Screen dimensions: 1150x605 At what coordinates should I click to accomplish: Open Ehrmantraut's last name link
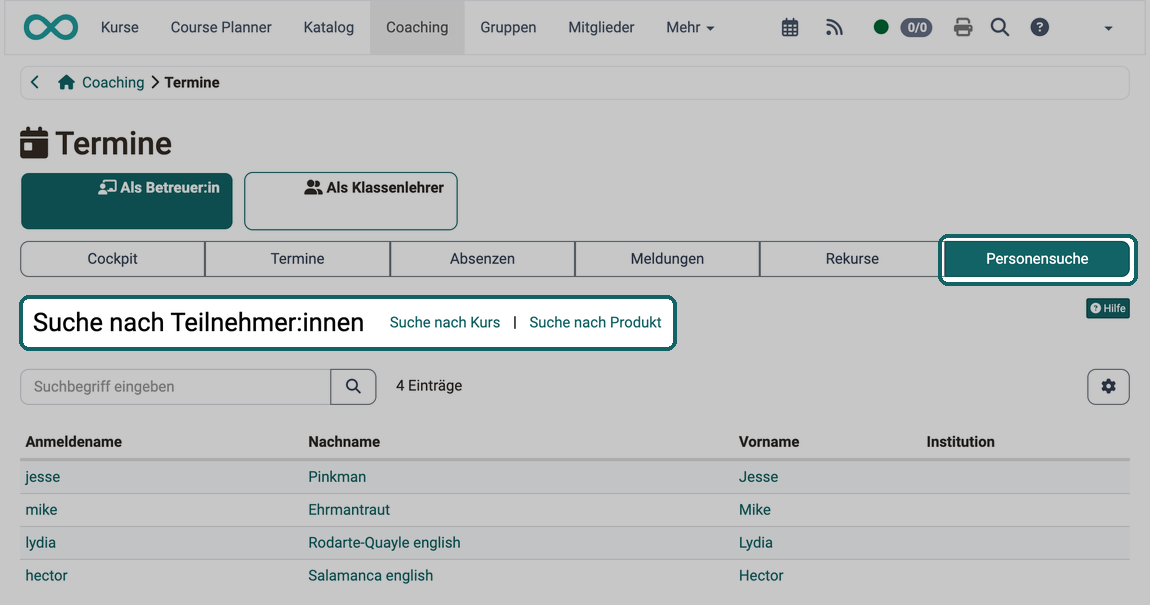click(348, 510)
